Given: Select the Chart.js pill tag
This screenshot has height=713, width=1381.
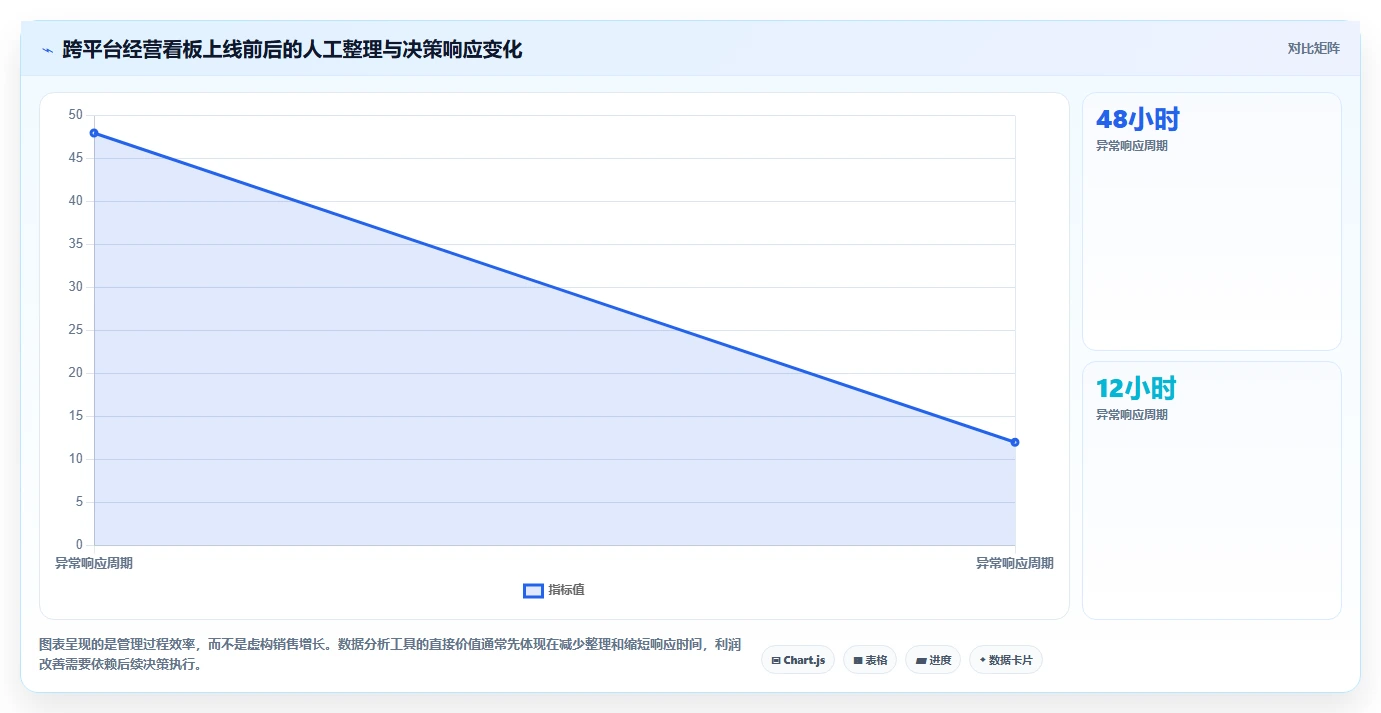Looking at the screenshot, I should pyautogui.click(x=798, y=660).
